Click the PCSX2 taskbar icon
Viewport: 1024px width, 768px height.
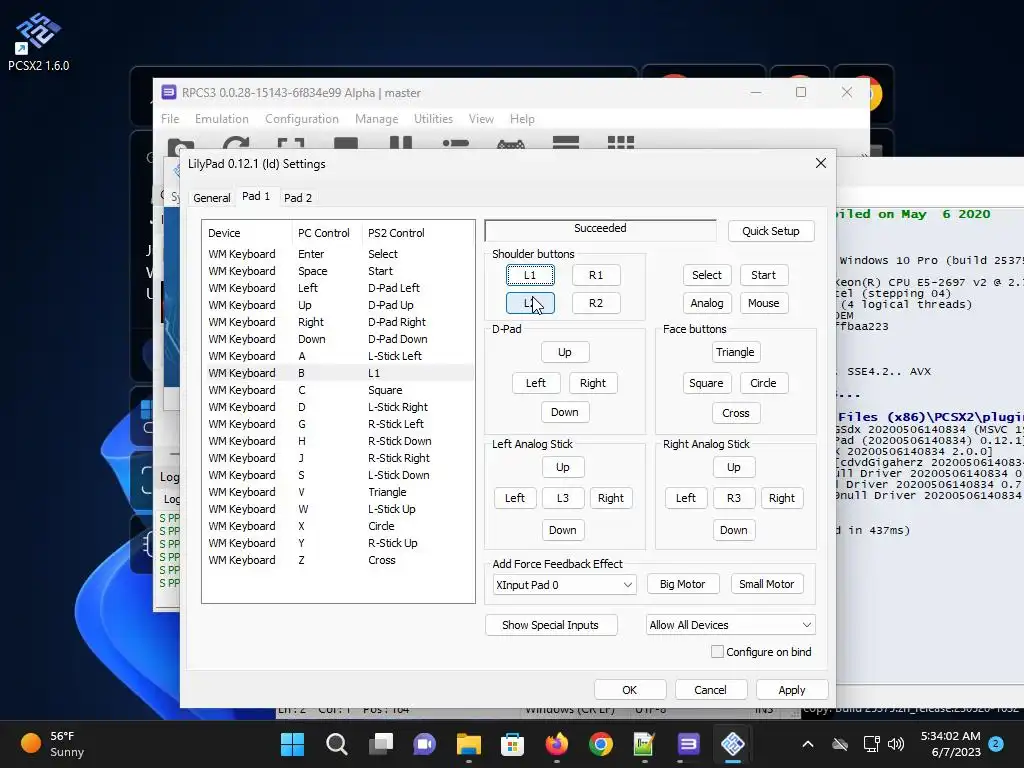(732, 744)
